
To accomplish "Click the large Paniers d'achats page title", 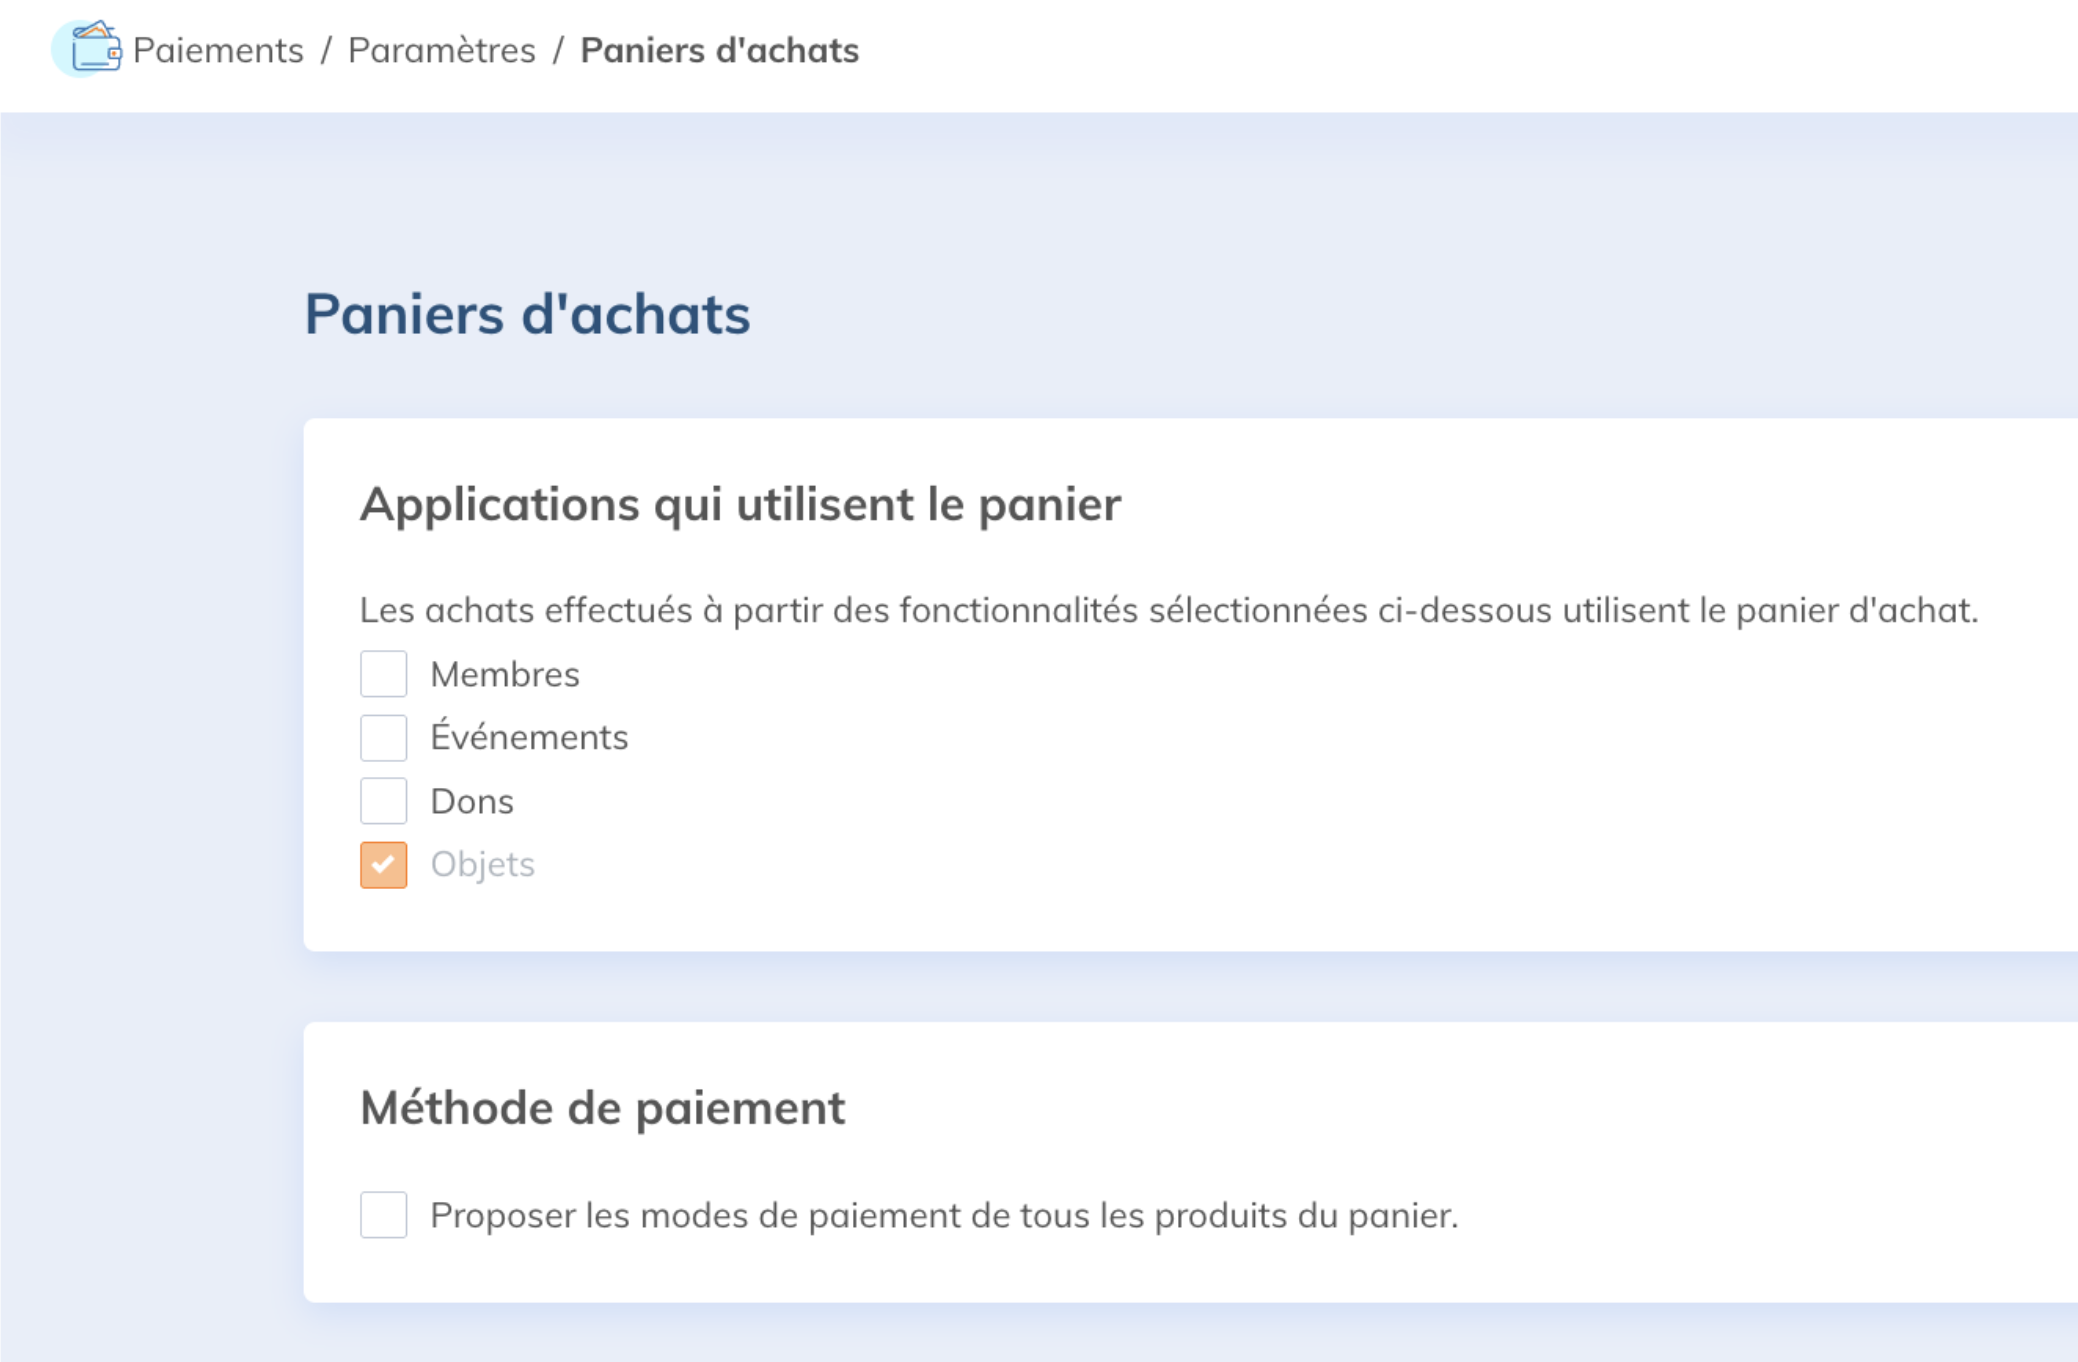I will coord(527,314).
